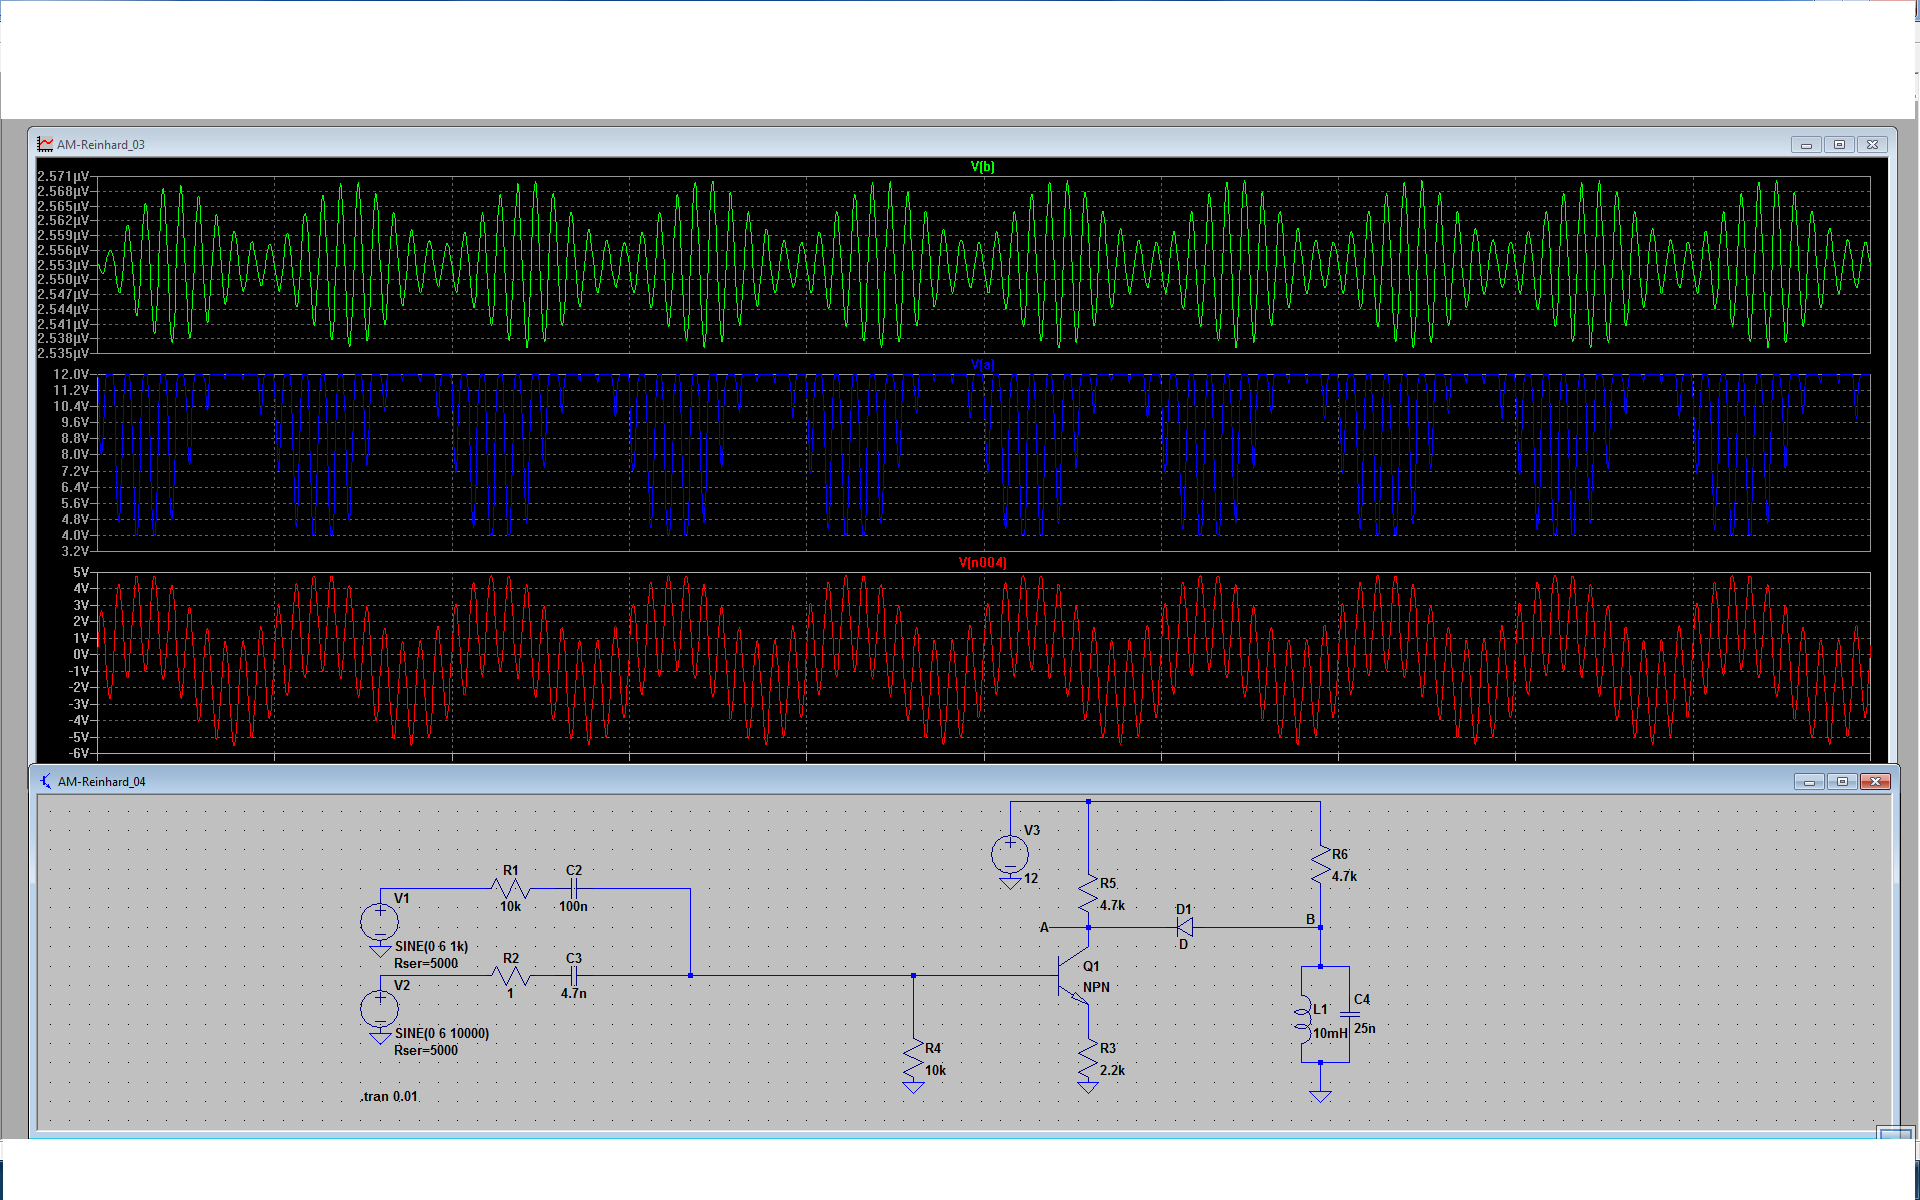Select resistor R1 symbol

[x=511, y=888]
